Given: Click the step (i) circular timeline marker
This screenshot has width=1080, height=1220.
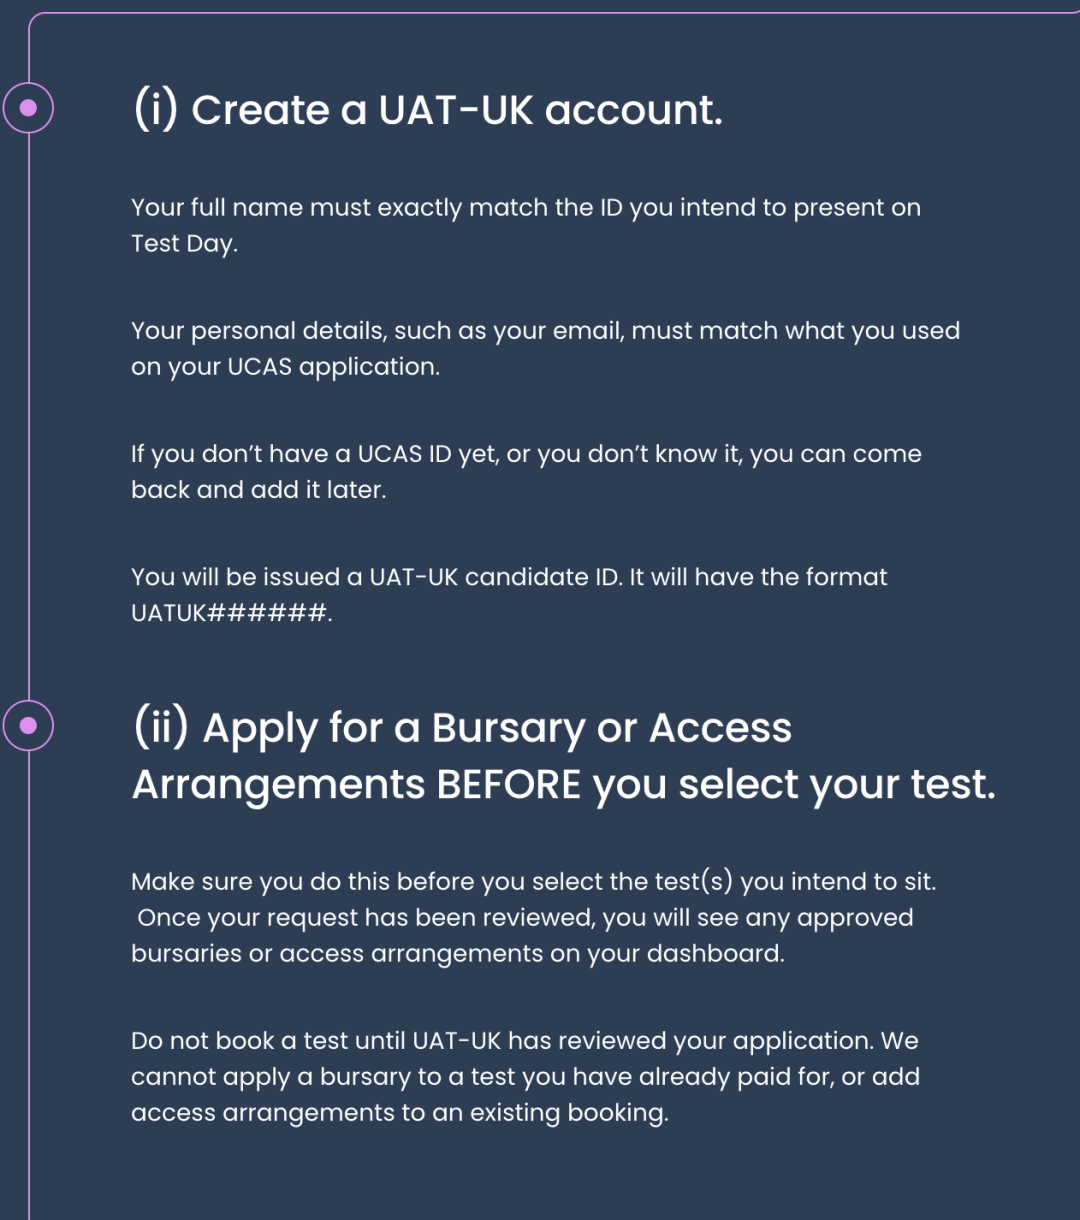Looking at the screenshot, I should coord(28,108).
